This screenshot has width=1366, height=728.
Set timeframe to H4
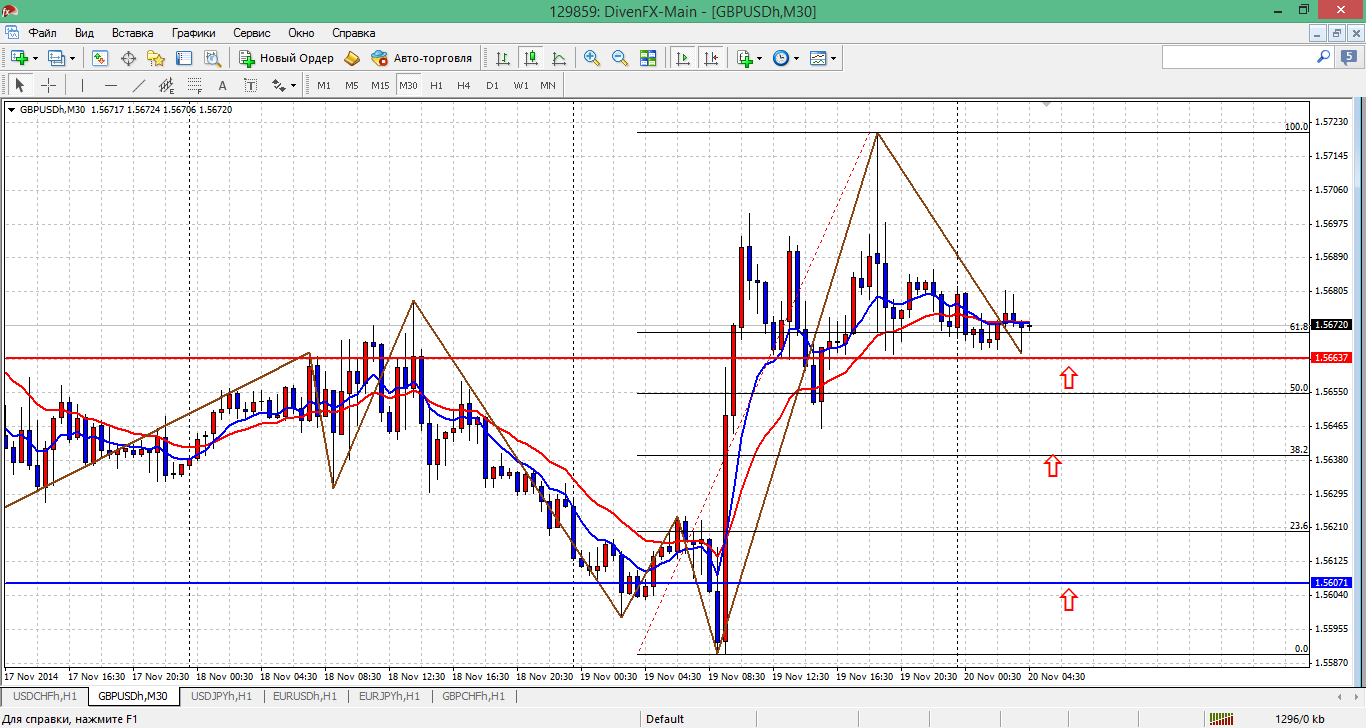point(463,85)
